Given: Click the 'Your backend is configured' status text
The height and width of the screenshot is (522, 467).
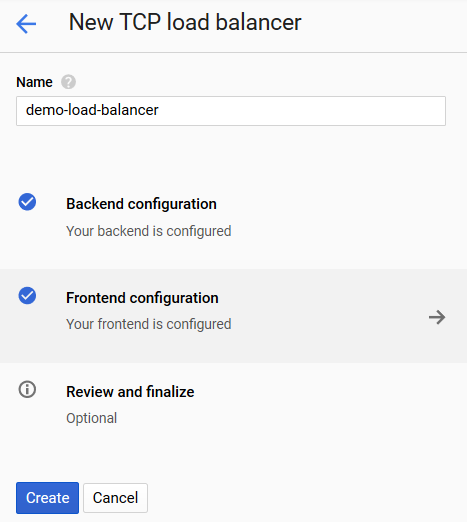Looking at the screenshot, I should coord(149,231).
